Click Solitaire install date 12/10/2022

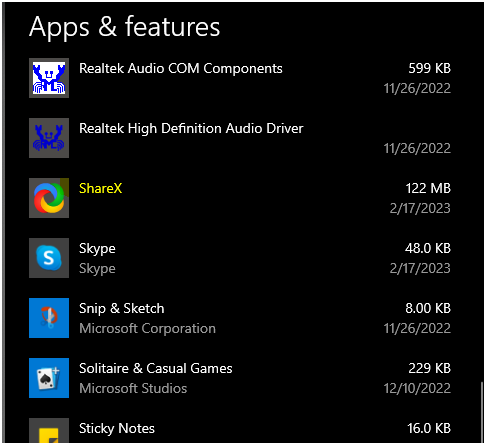click(417, 389)
